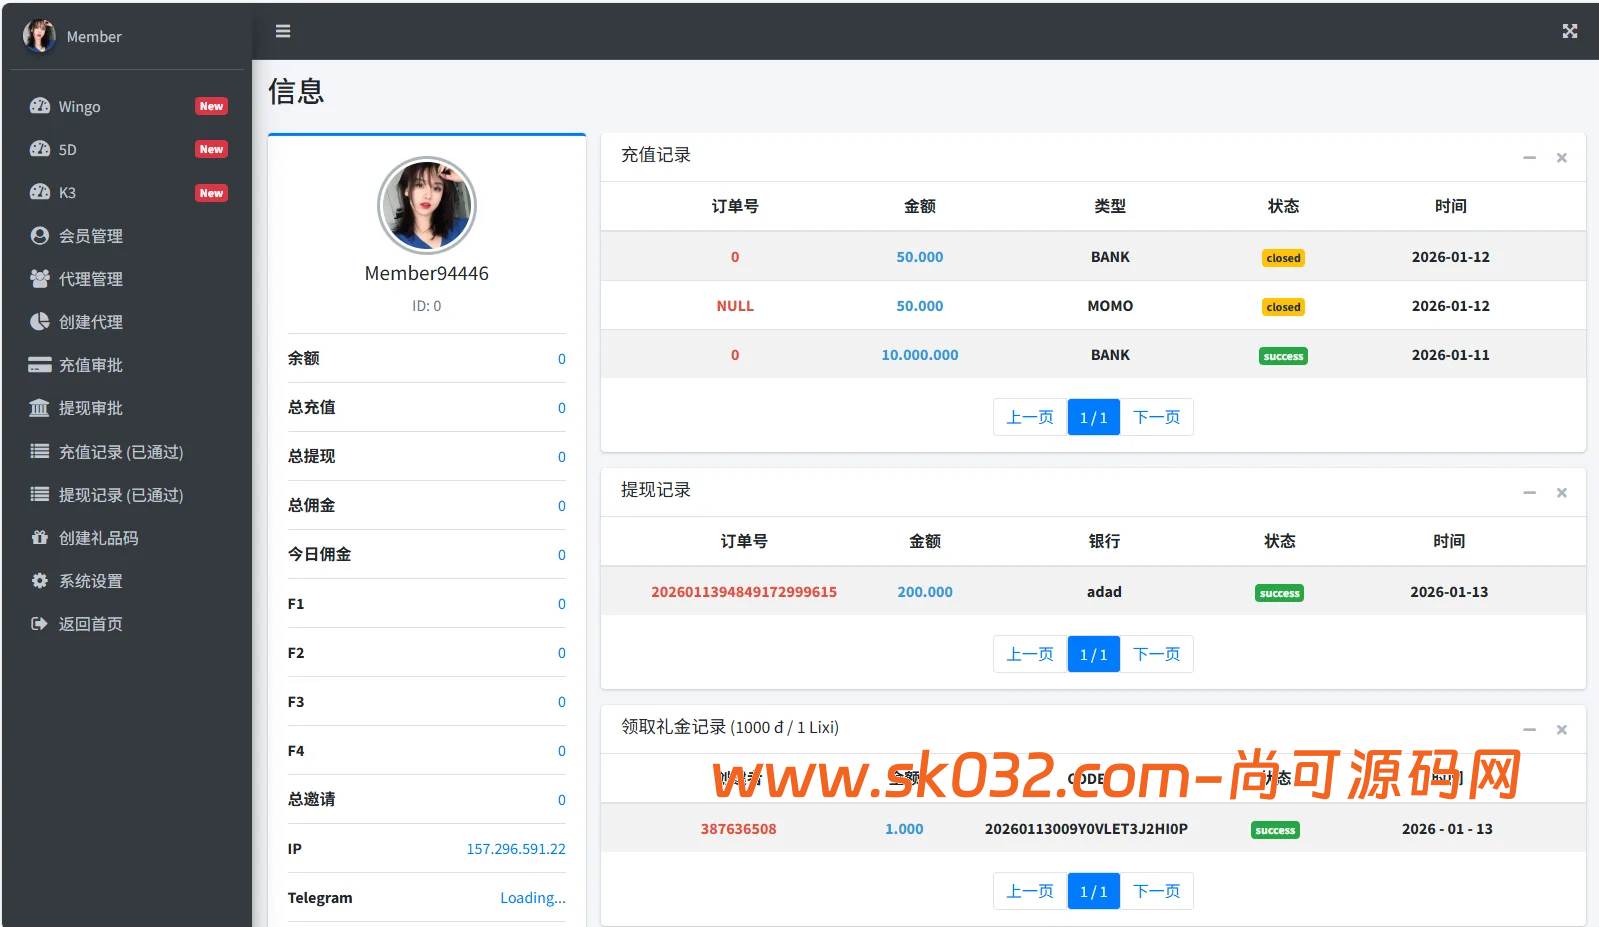Open the 5D menu item
This screenshot has height=927, width=1599.
pyautogui.click(x=127, y=149)
